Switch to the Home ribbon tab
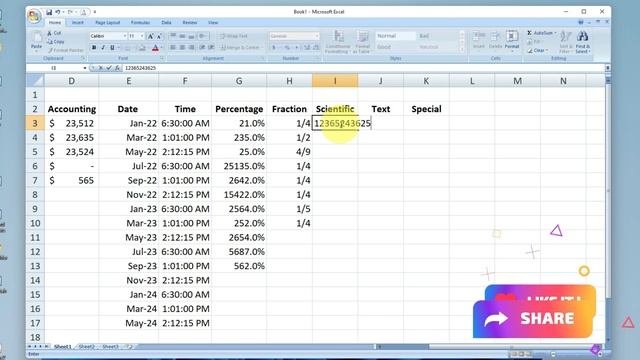This screenshot has width=640, height=360. tap(55, 23)
